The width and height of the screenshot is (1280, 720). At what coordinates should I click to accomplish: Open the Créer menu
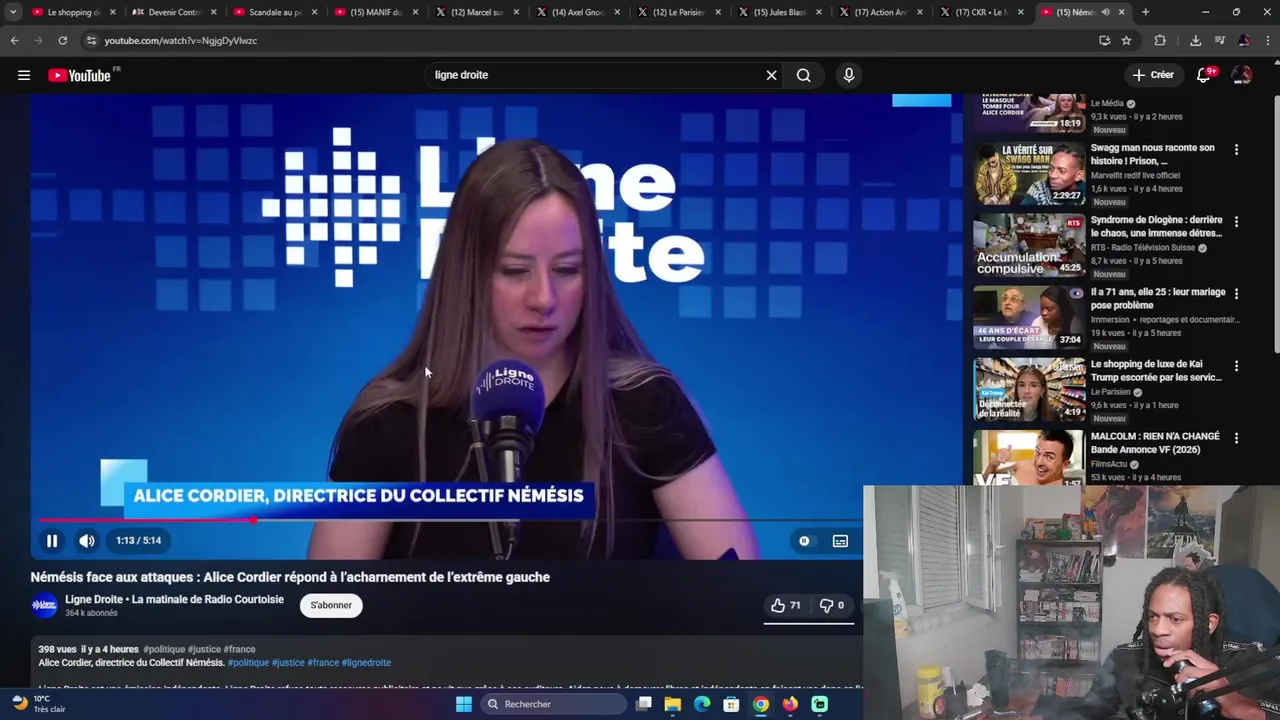1153,75
